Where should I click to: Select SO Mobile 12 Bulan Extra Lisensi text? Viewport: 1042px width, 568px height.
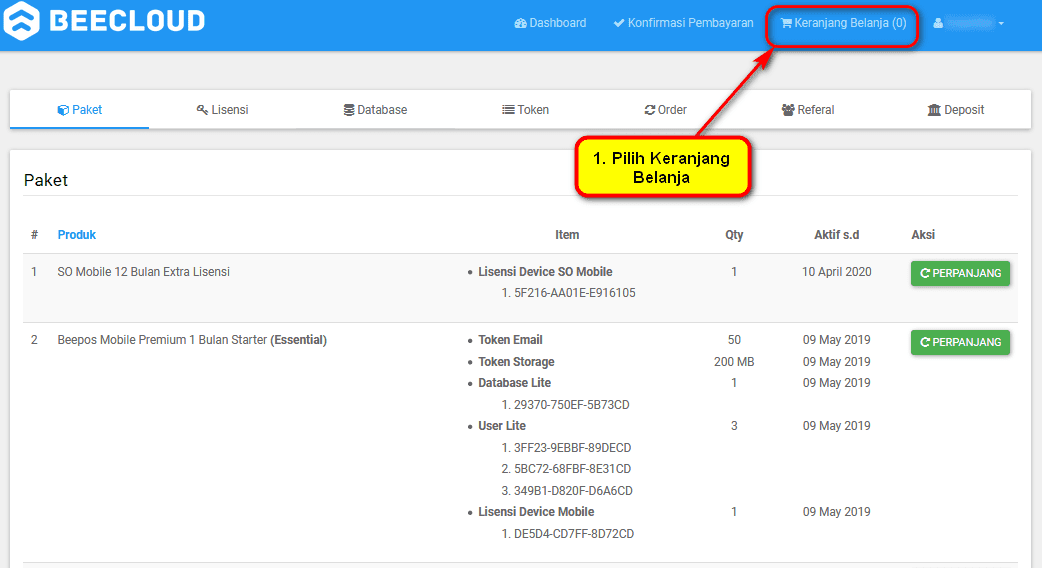coord(144,272)
